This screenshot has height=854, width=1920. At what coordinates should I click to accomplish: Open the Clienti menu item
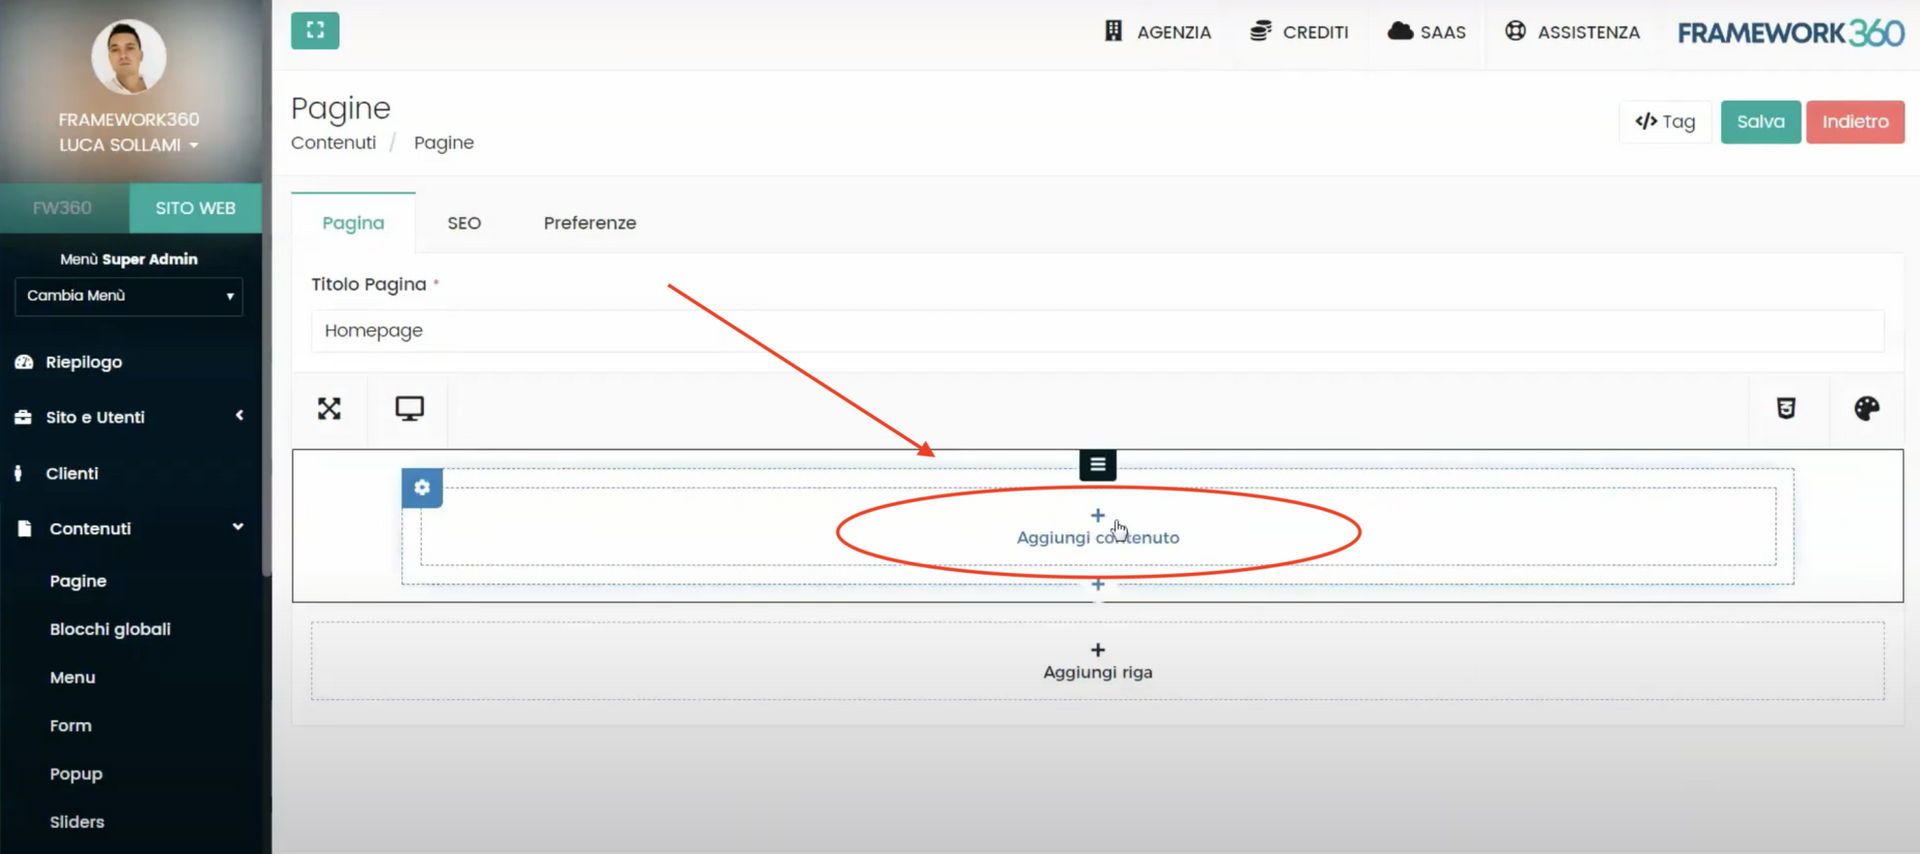tap(72, 473)
